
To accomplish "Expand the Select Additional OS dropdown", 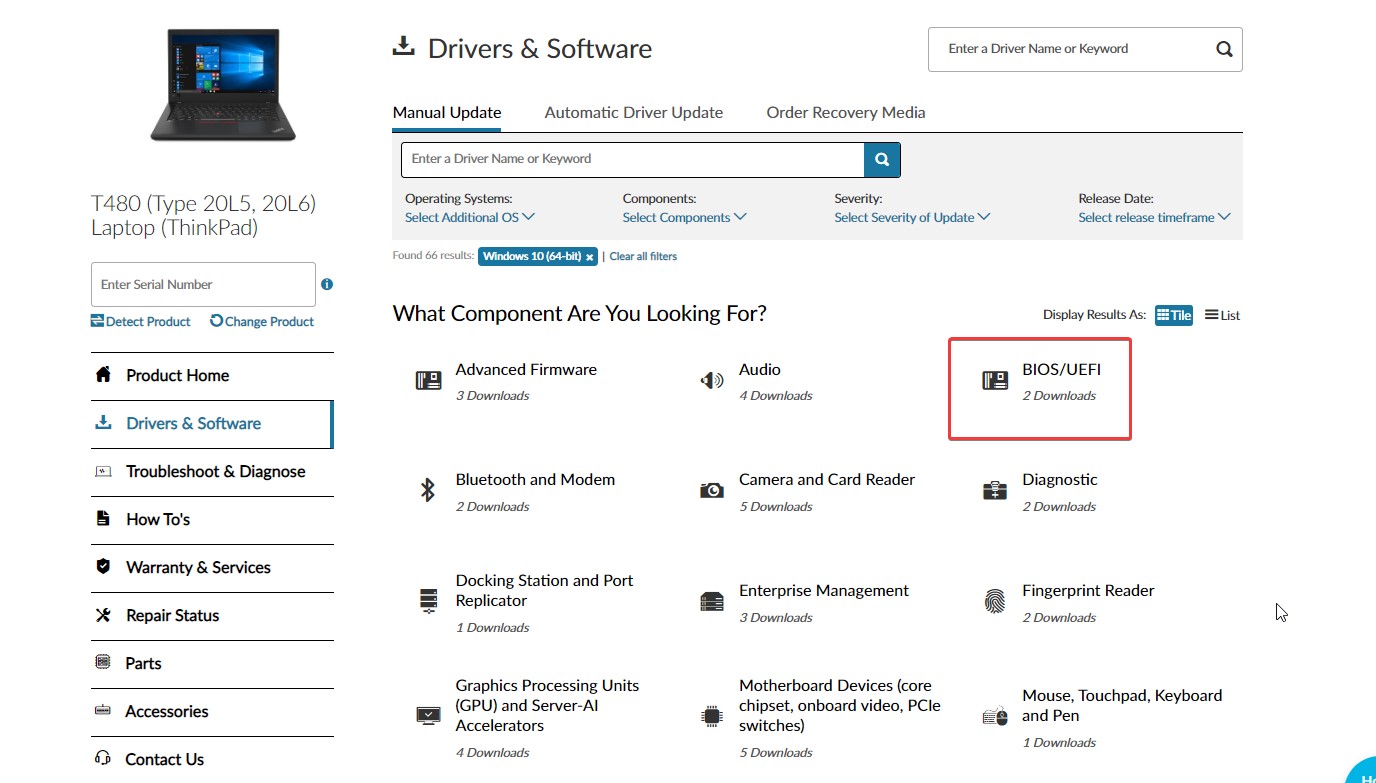I will pyautogui.click(x=469, y=217).
